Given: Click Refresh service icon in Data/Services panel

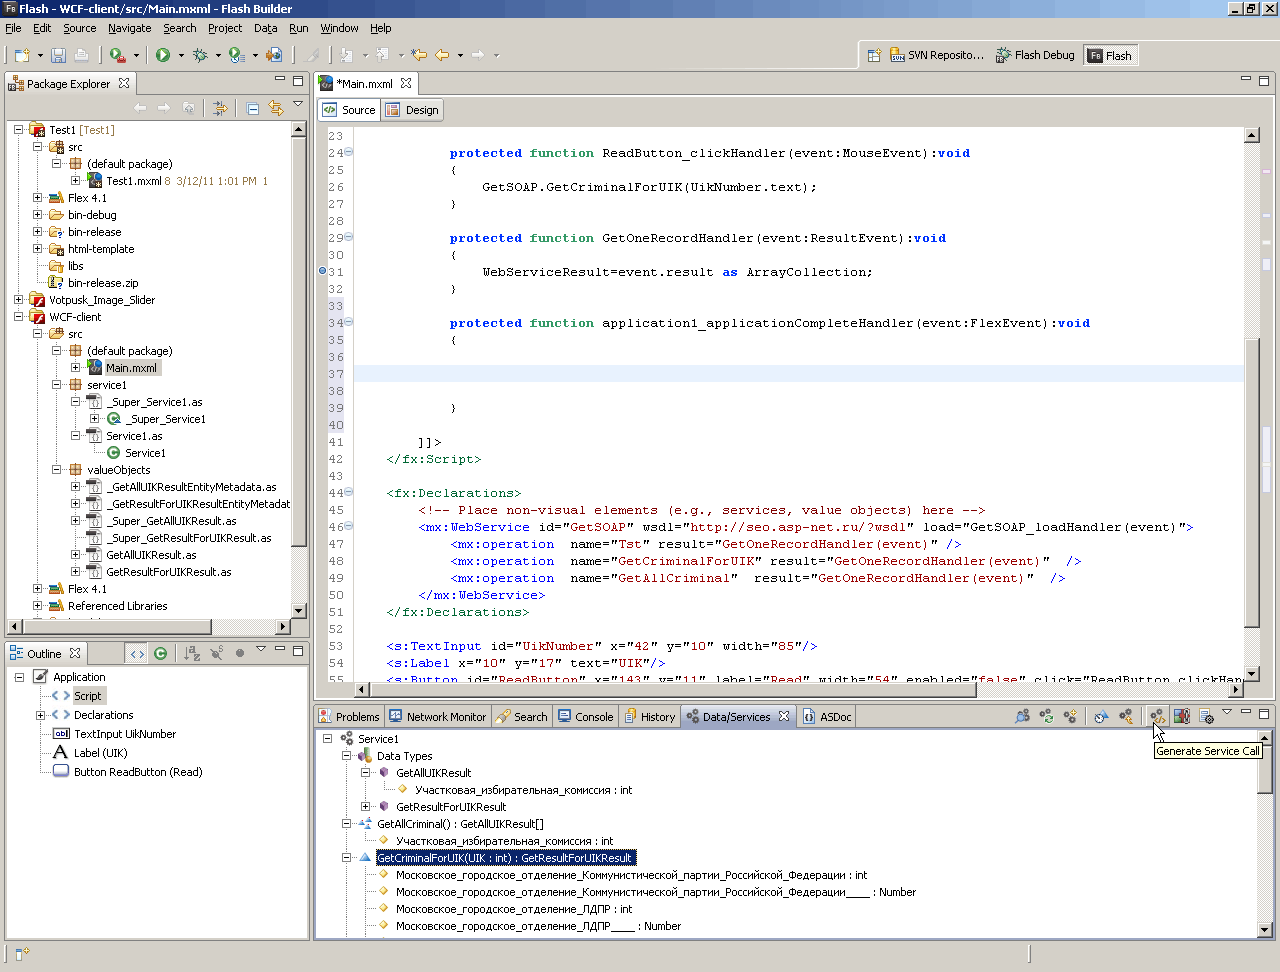Looking at the screenshot, I should tap(1046, 717).
